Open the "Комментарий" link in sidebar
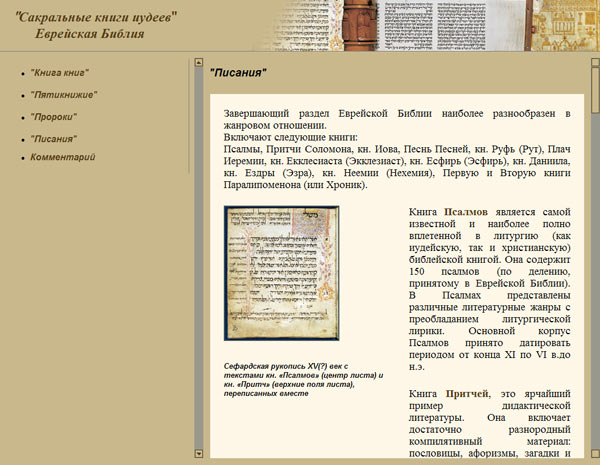This screenshot has height=465, width=600. [63, 157]
